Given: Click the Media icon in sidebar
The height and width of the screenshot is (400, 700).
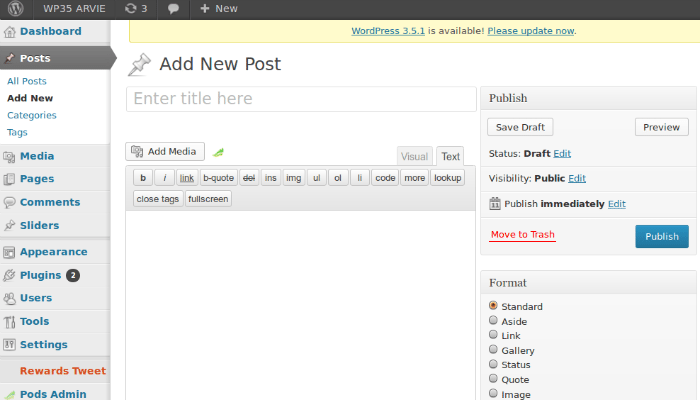Looking at the screenshot, I should click(x=10, y=156).
